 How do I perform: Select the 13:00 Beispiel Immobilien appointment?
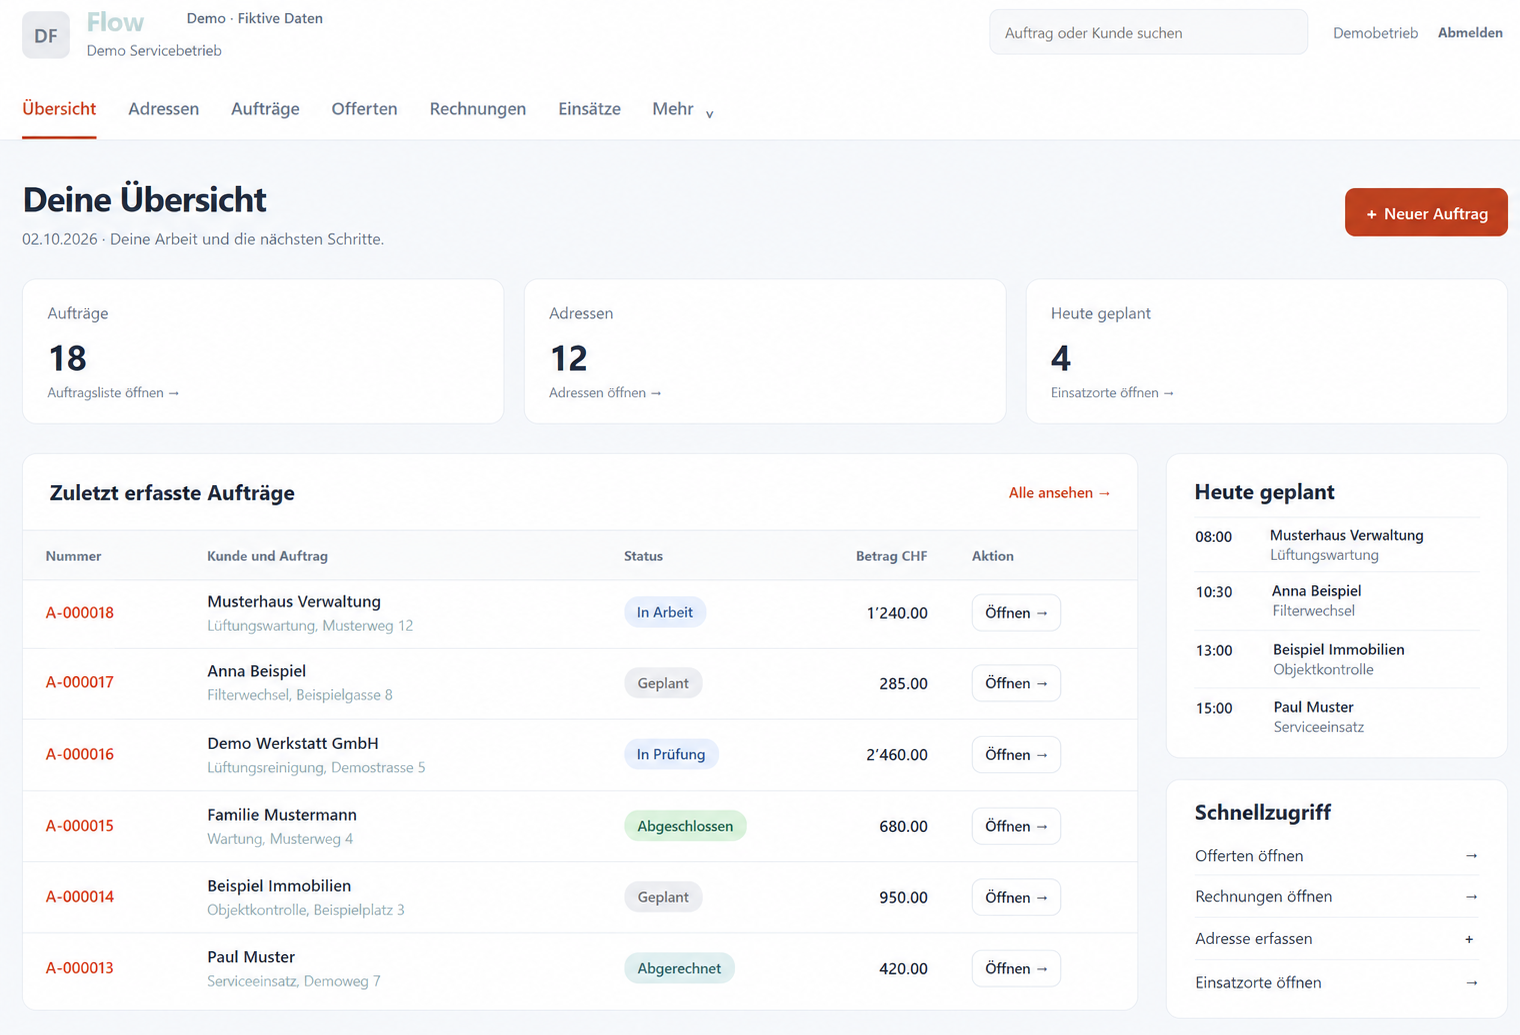1337,659
